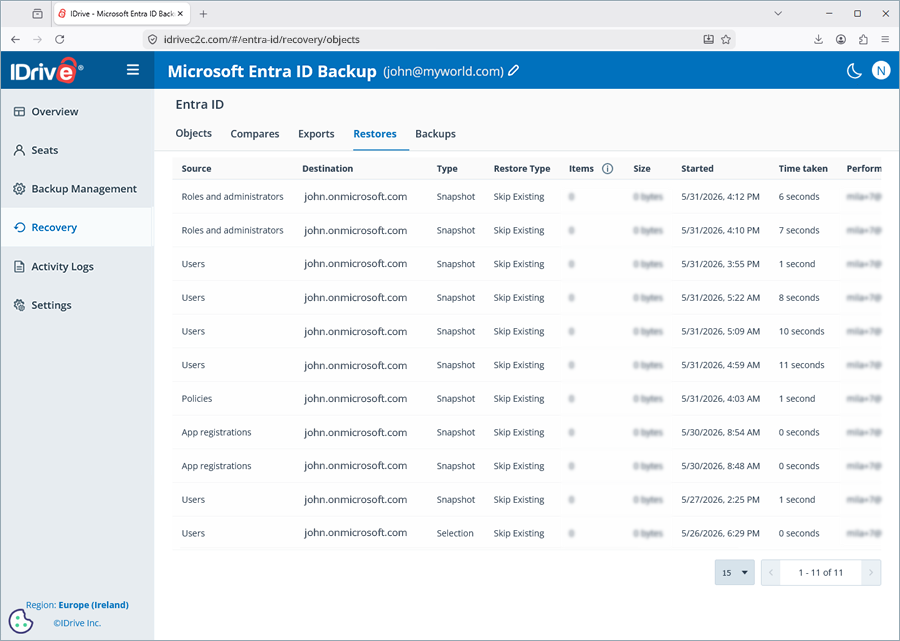Open browser extensions icon
This screenshot has height=641, width=900.
(863, 40)
